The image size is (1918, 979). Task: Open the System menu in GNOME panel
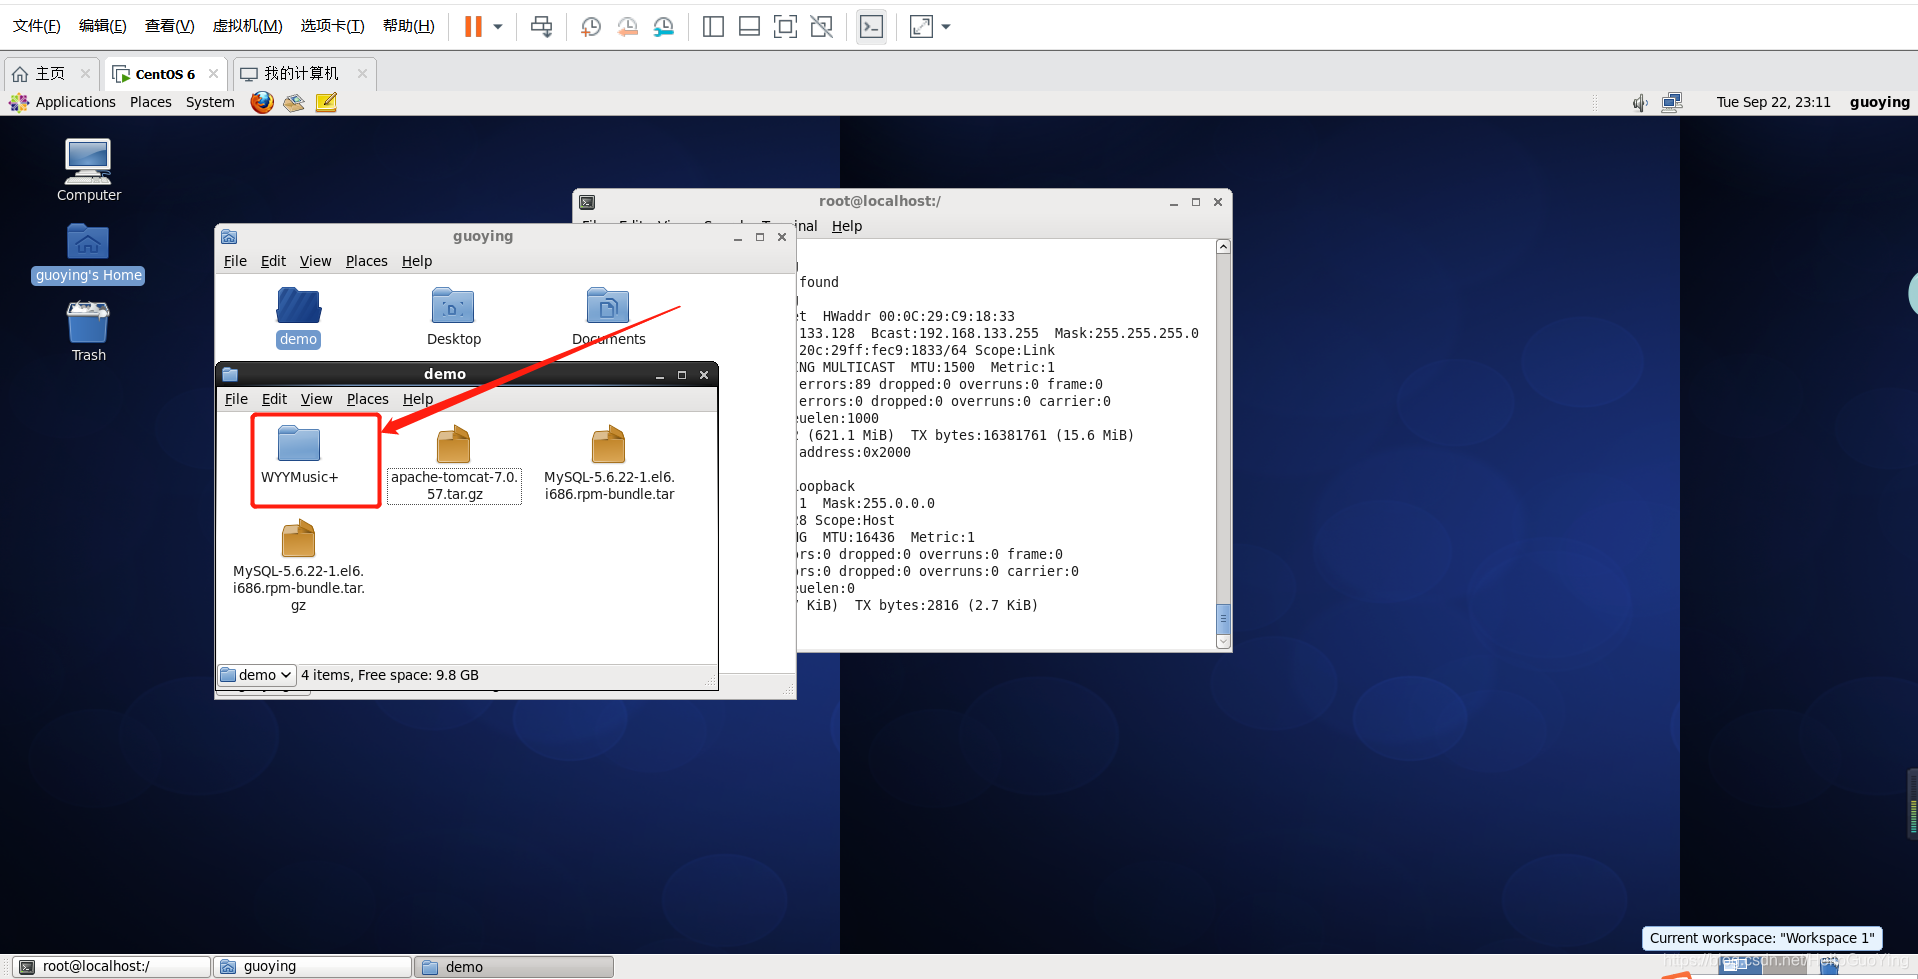point(210,102)
